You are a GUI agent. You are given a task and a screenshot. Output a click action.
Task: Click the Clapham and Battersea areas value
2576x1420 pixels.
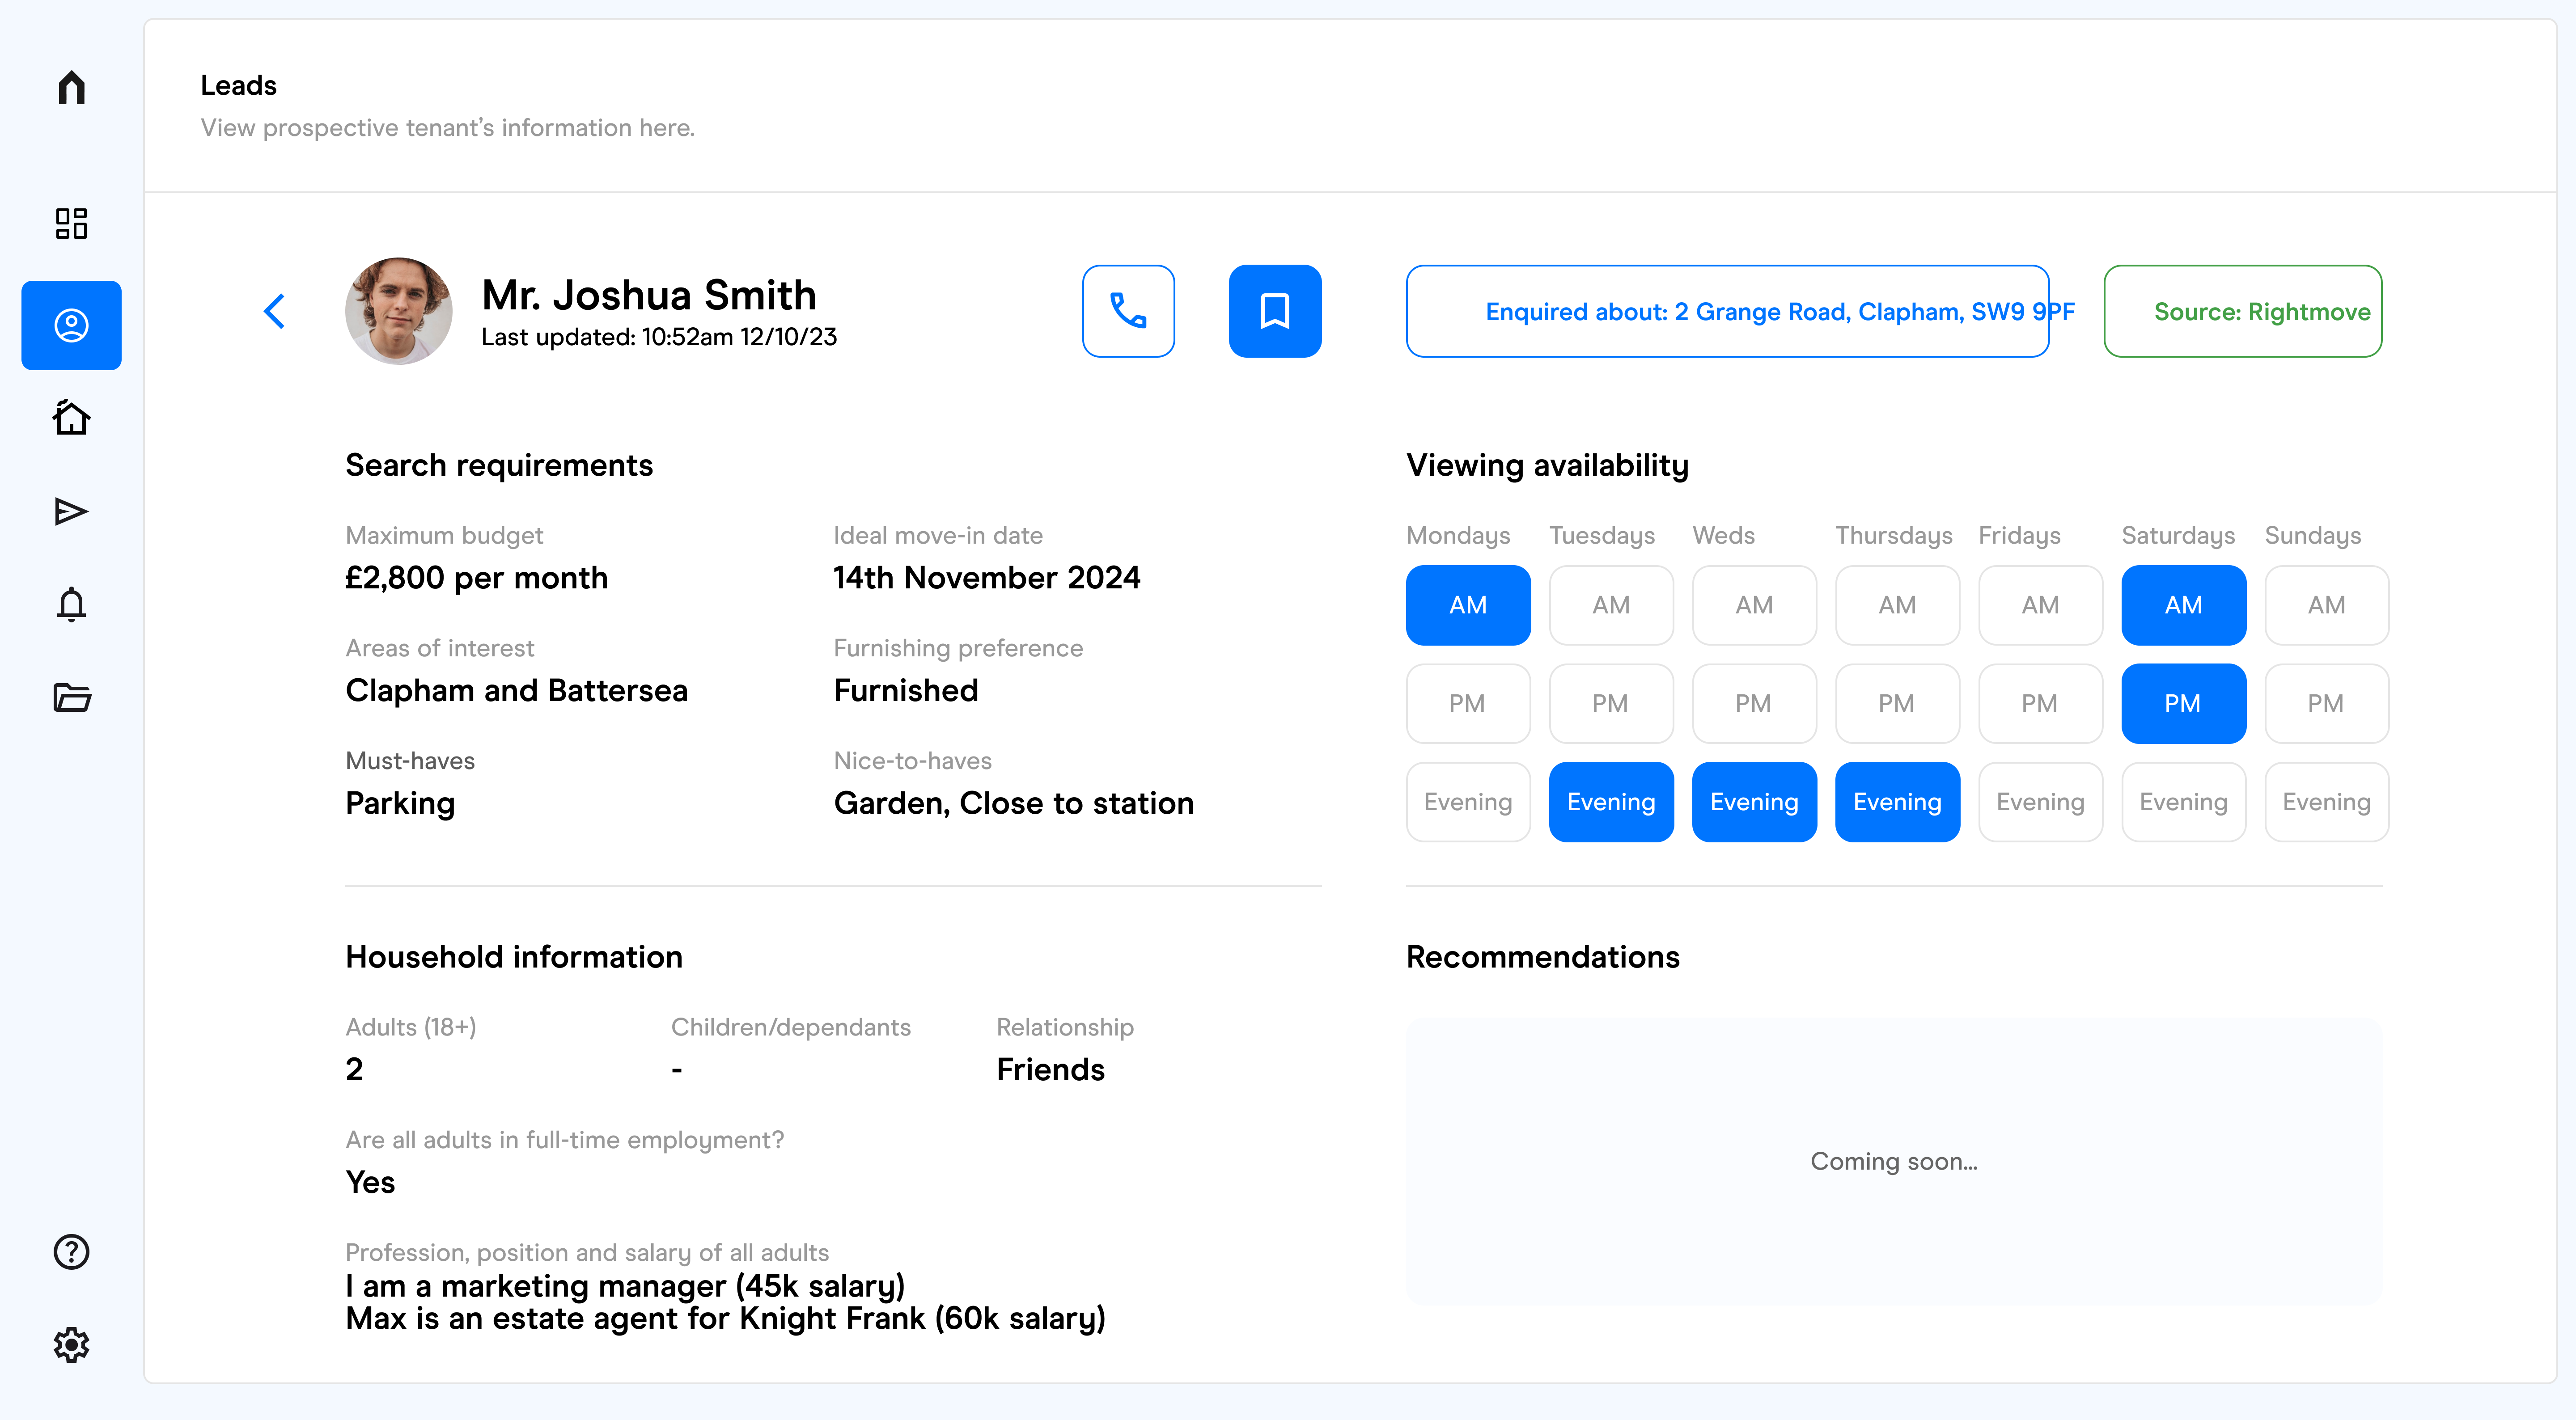516,691
